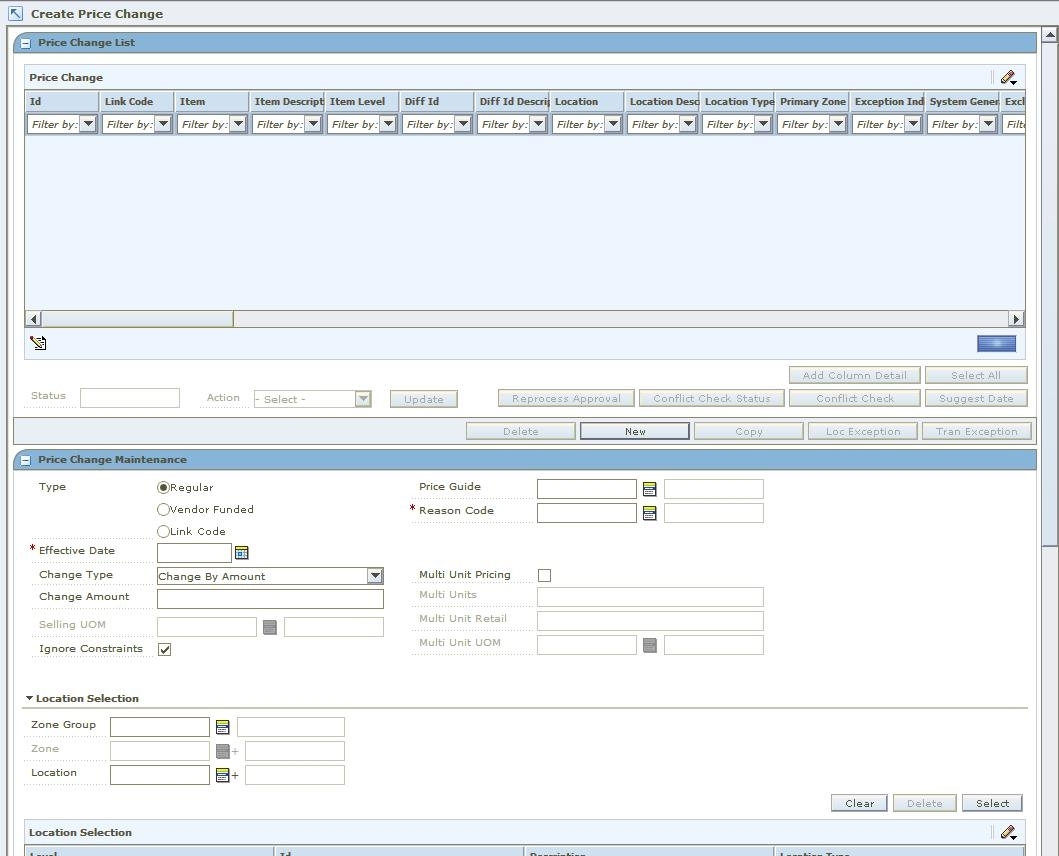This screenshot has height=856, width=1059.
Task: Open Price Change table edit pencil menu
Action: point(1009,78)
